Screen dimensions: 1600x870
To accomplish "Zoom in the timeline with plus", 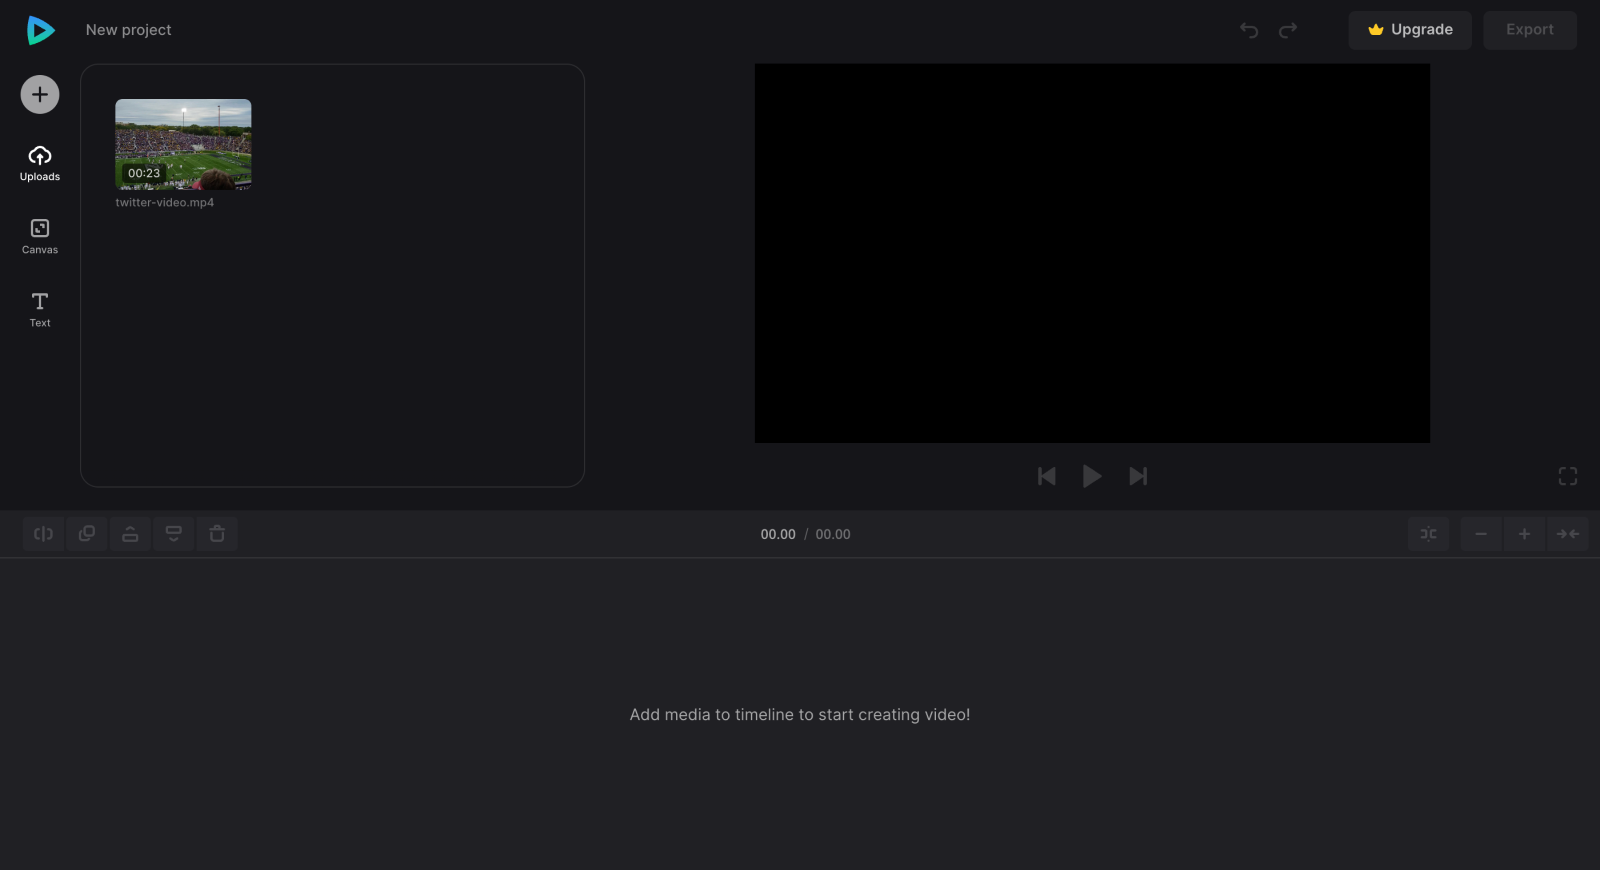I will coord(1524,534).
